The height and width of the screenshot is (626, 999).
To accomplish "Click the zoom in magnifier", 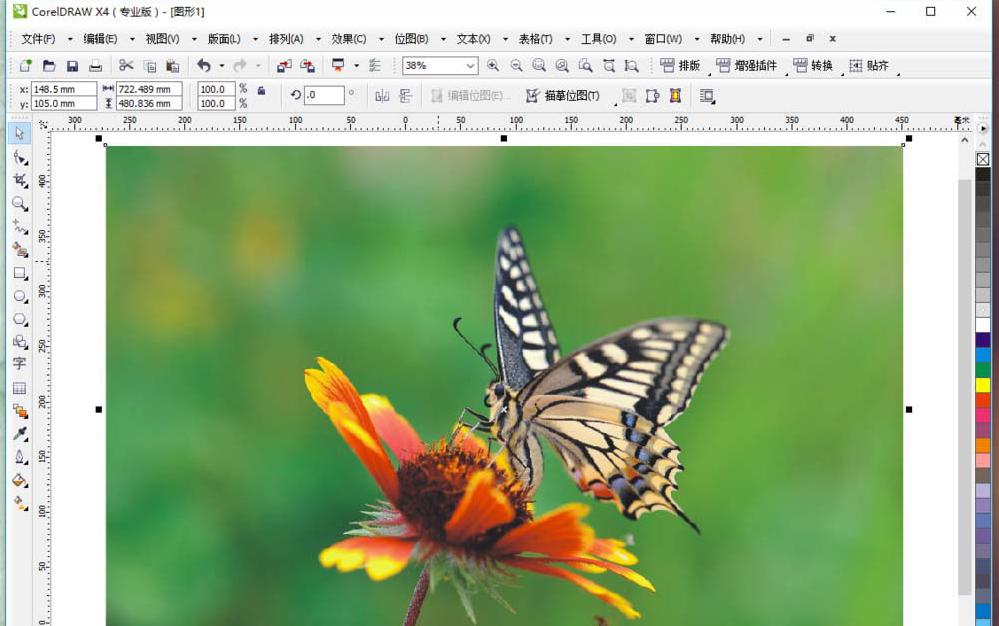I will [x=493, y=66].
